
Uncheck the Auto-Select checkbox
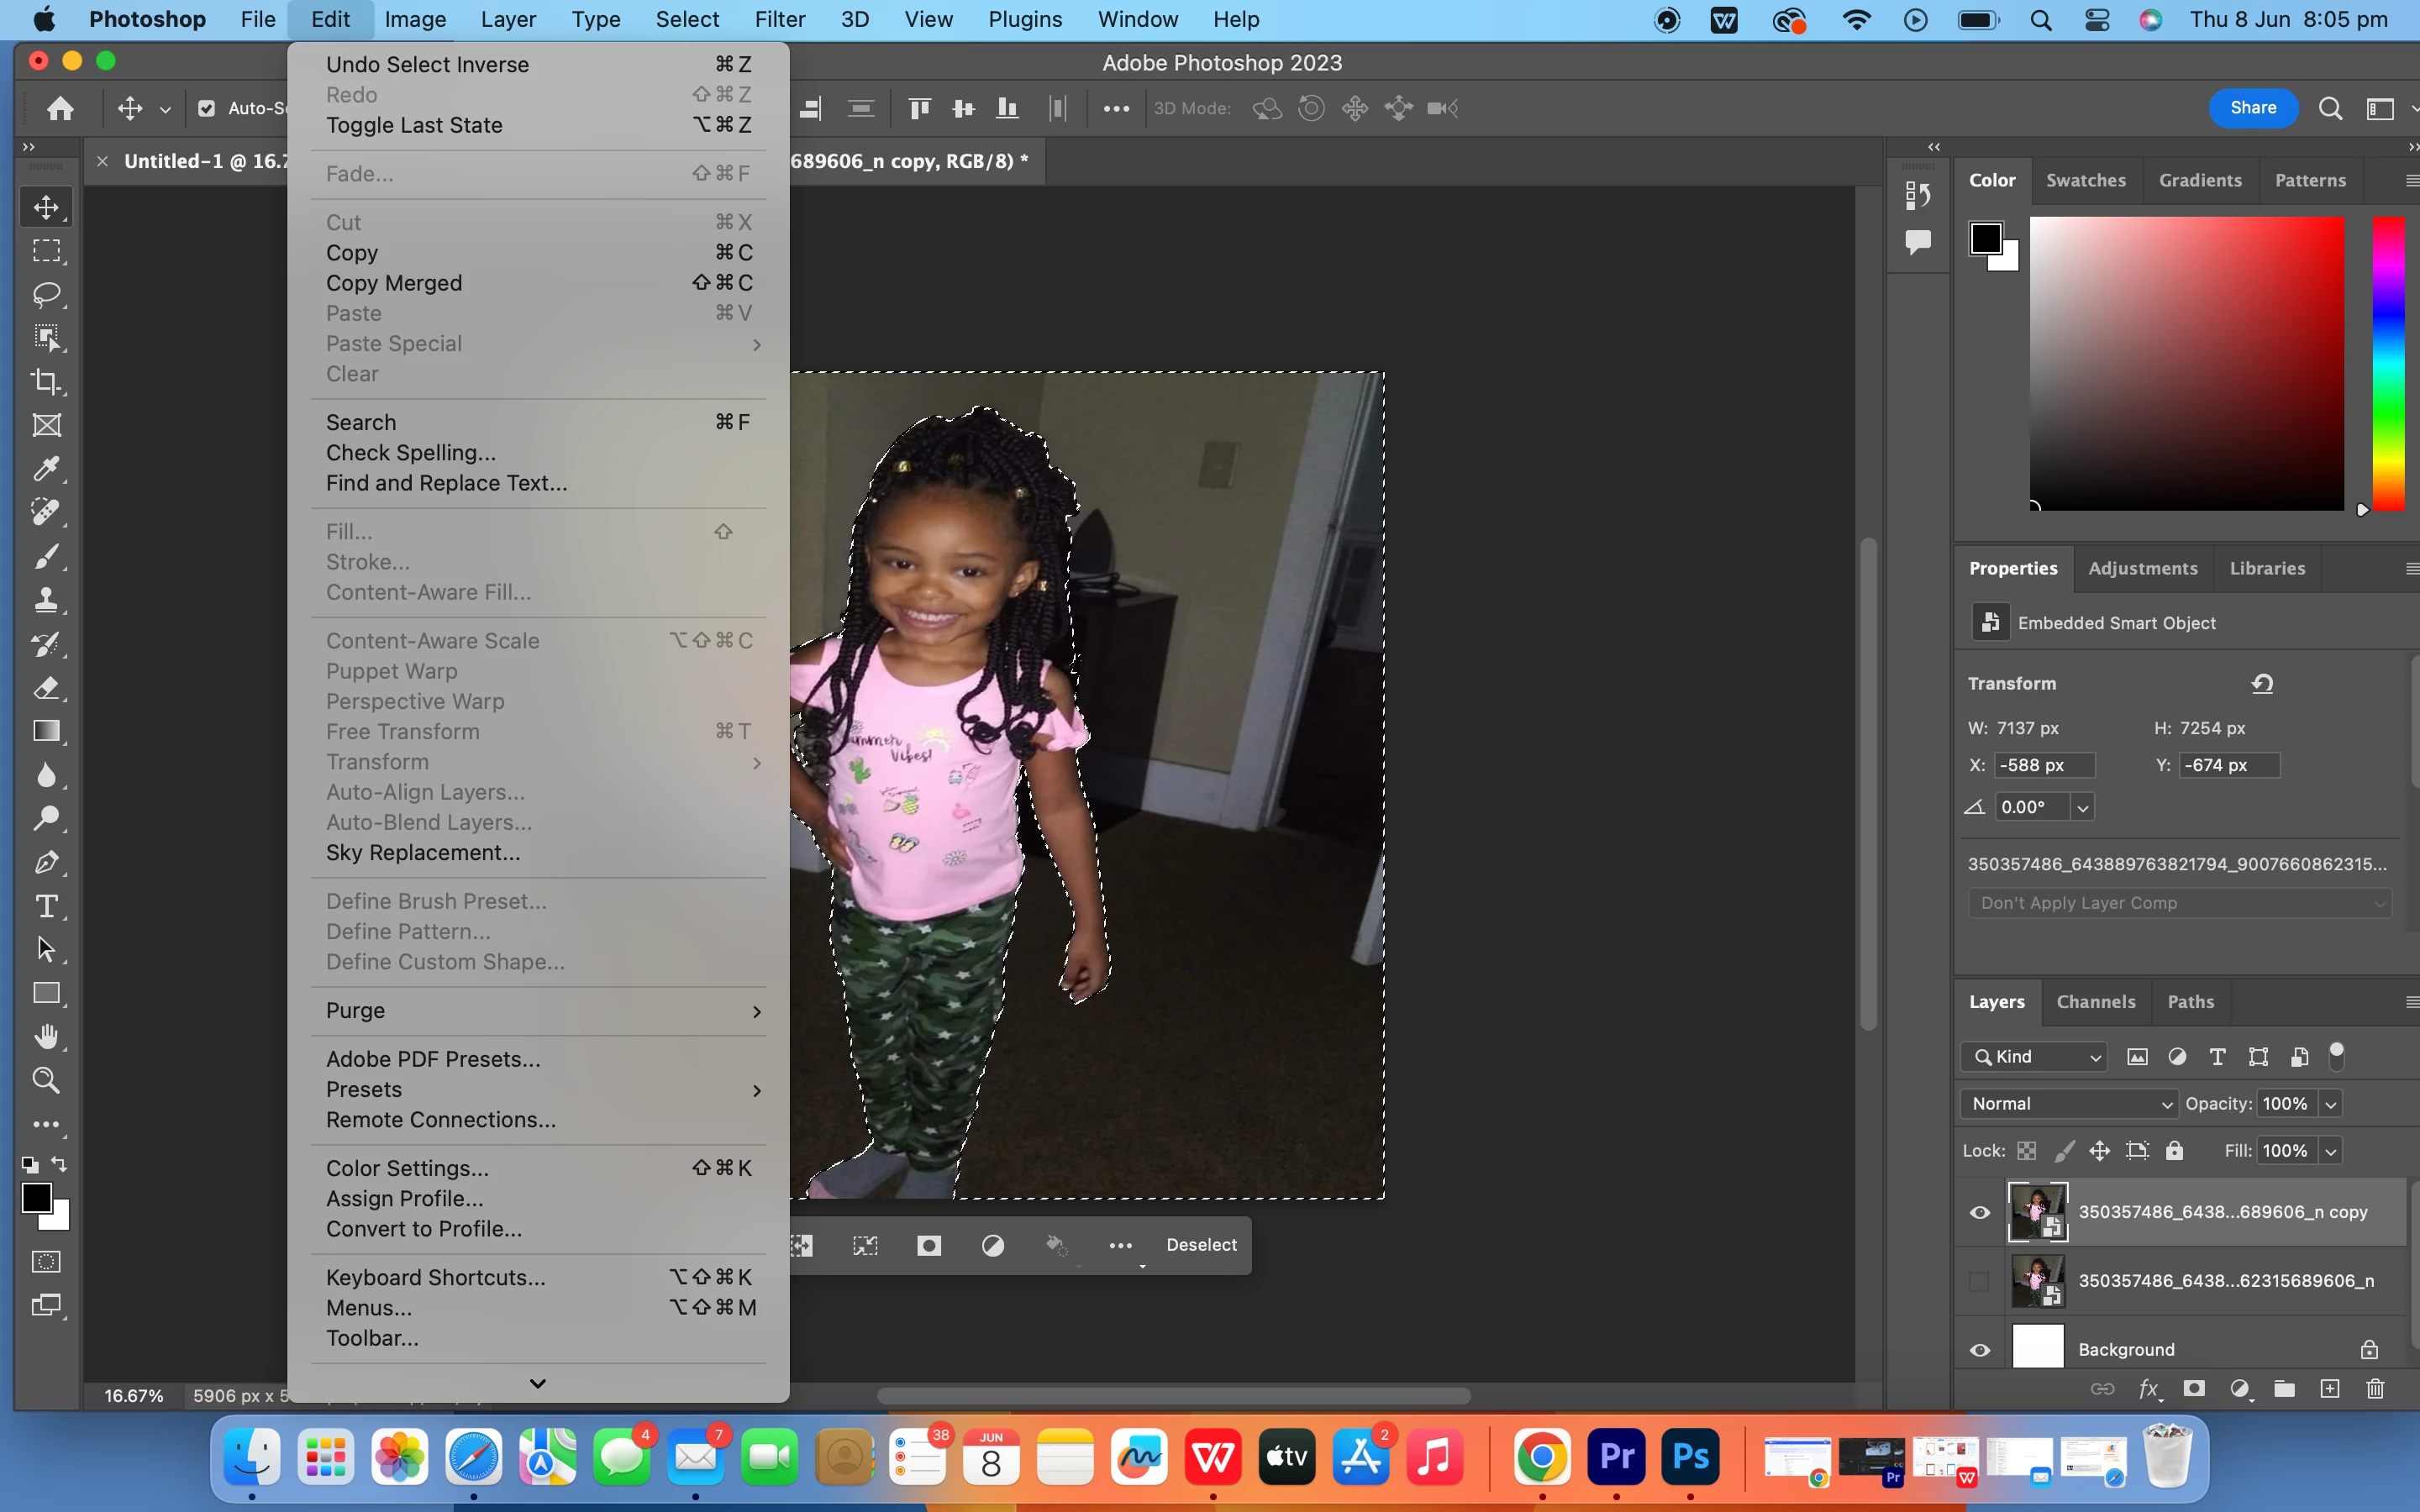pos(207,108)
